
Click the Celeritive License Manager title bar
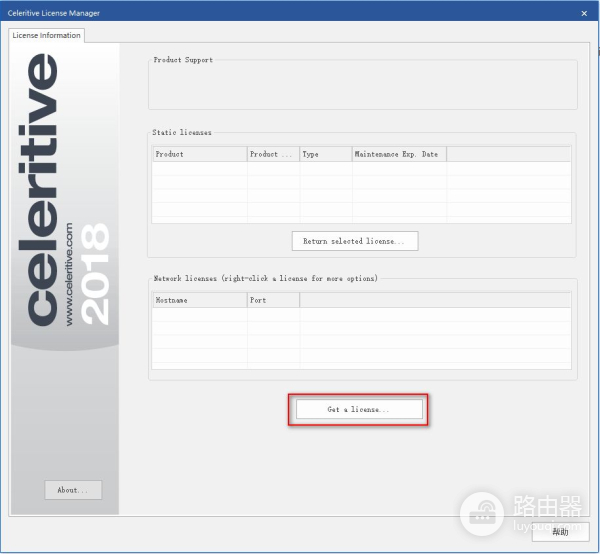click(x=250, y=12)
